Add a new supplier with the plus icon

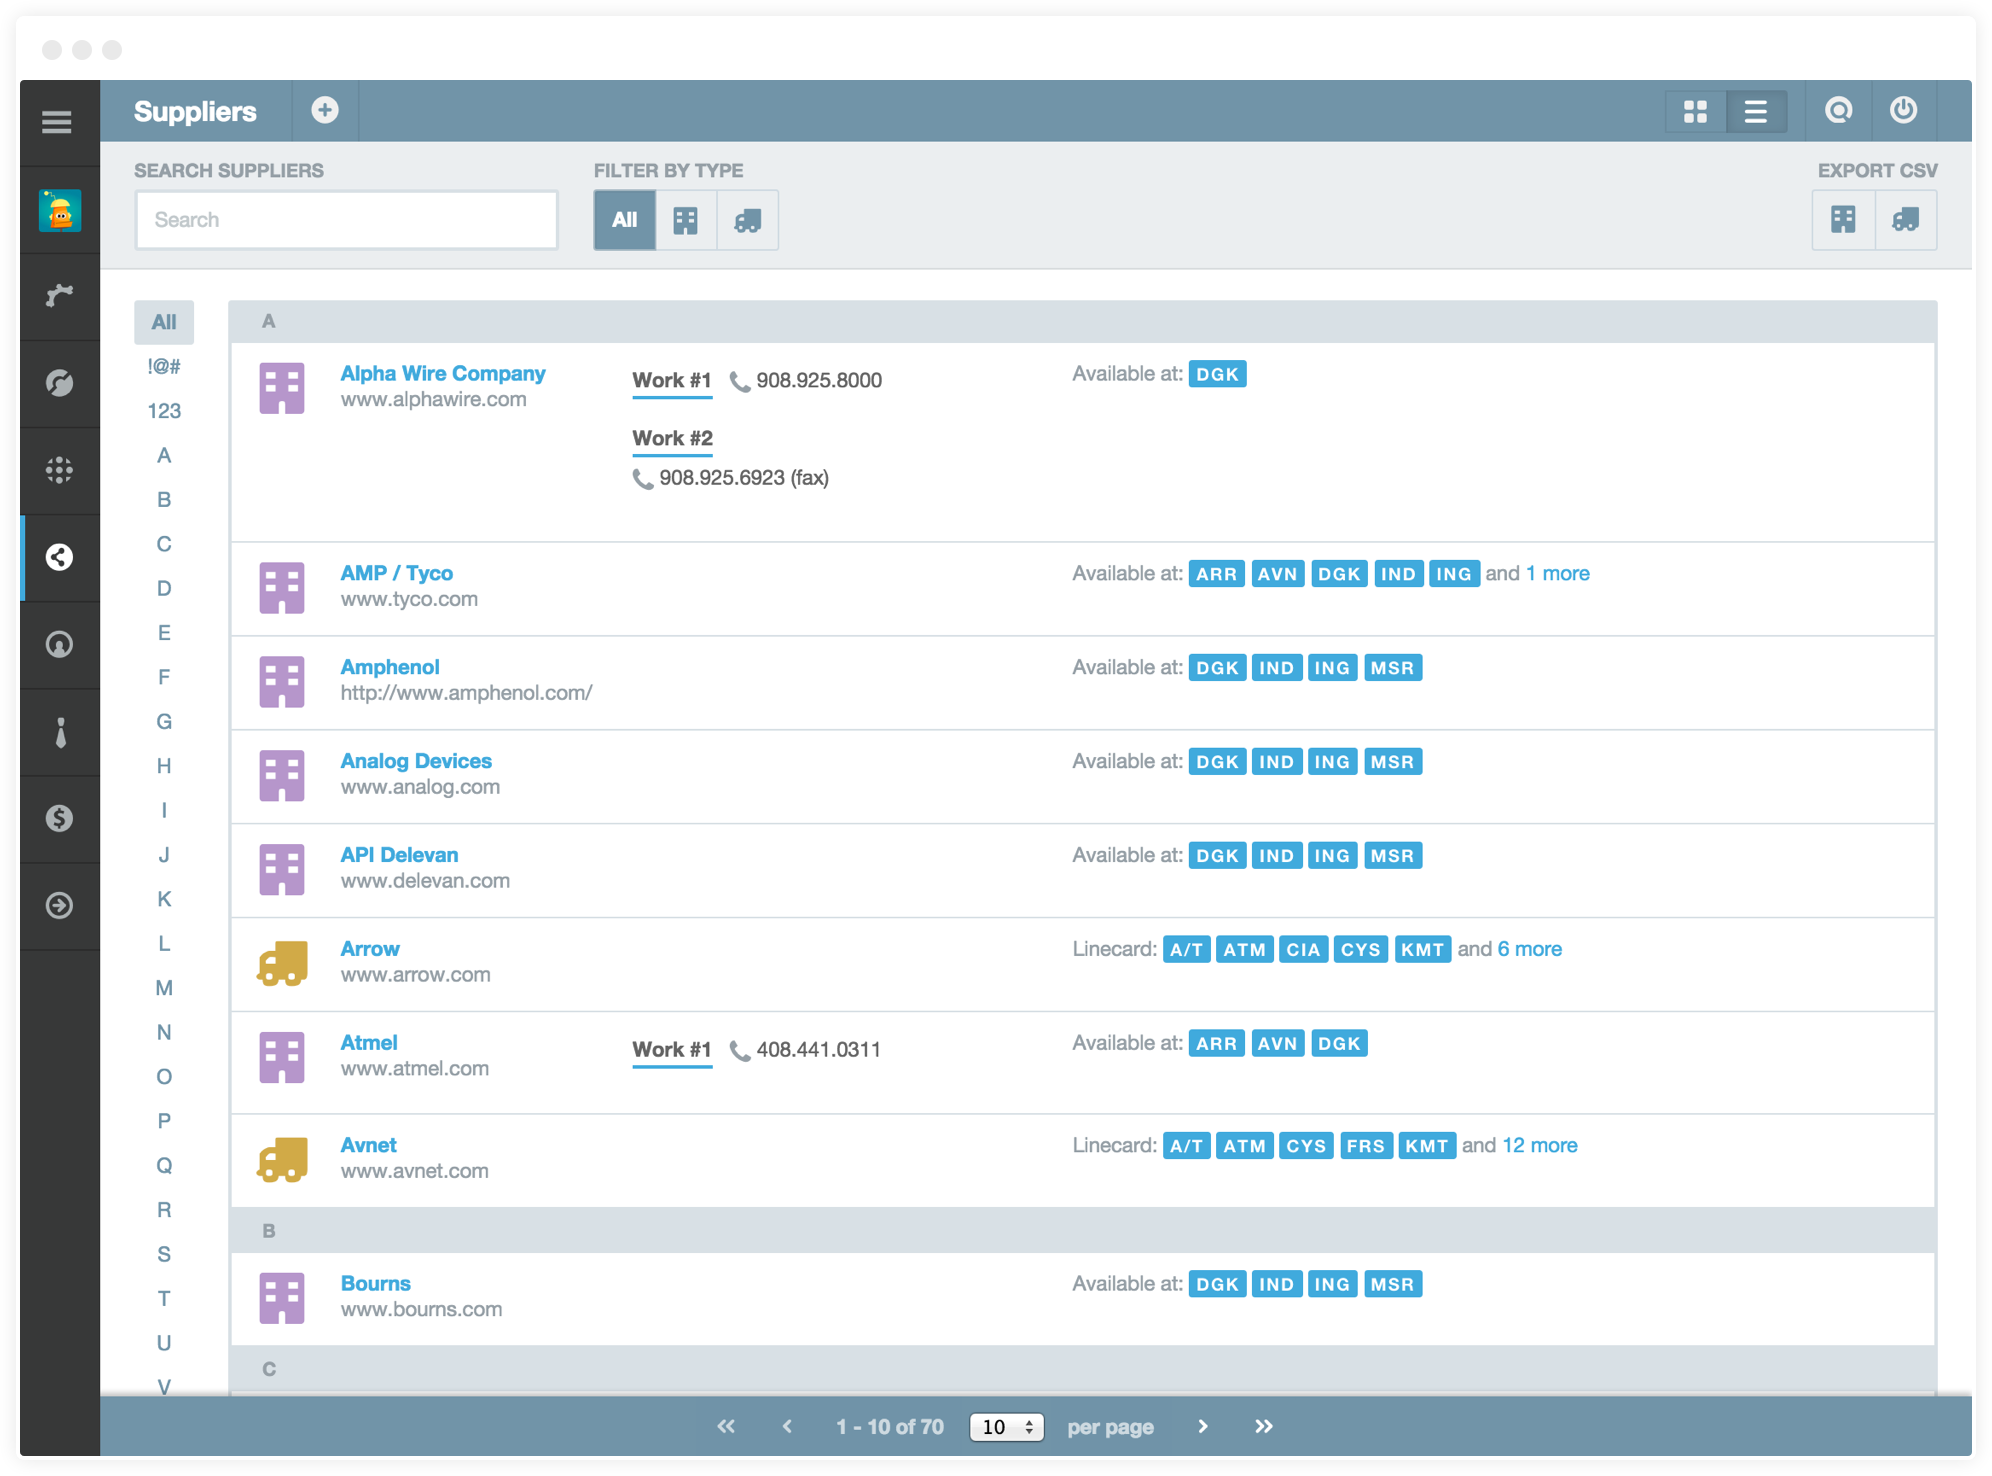pyautogui.click(x=324, y=110)
